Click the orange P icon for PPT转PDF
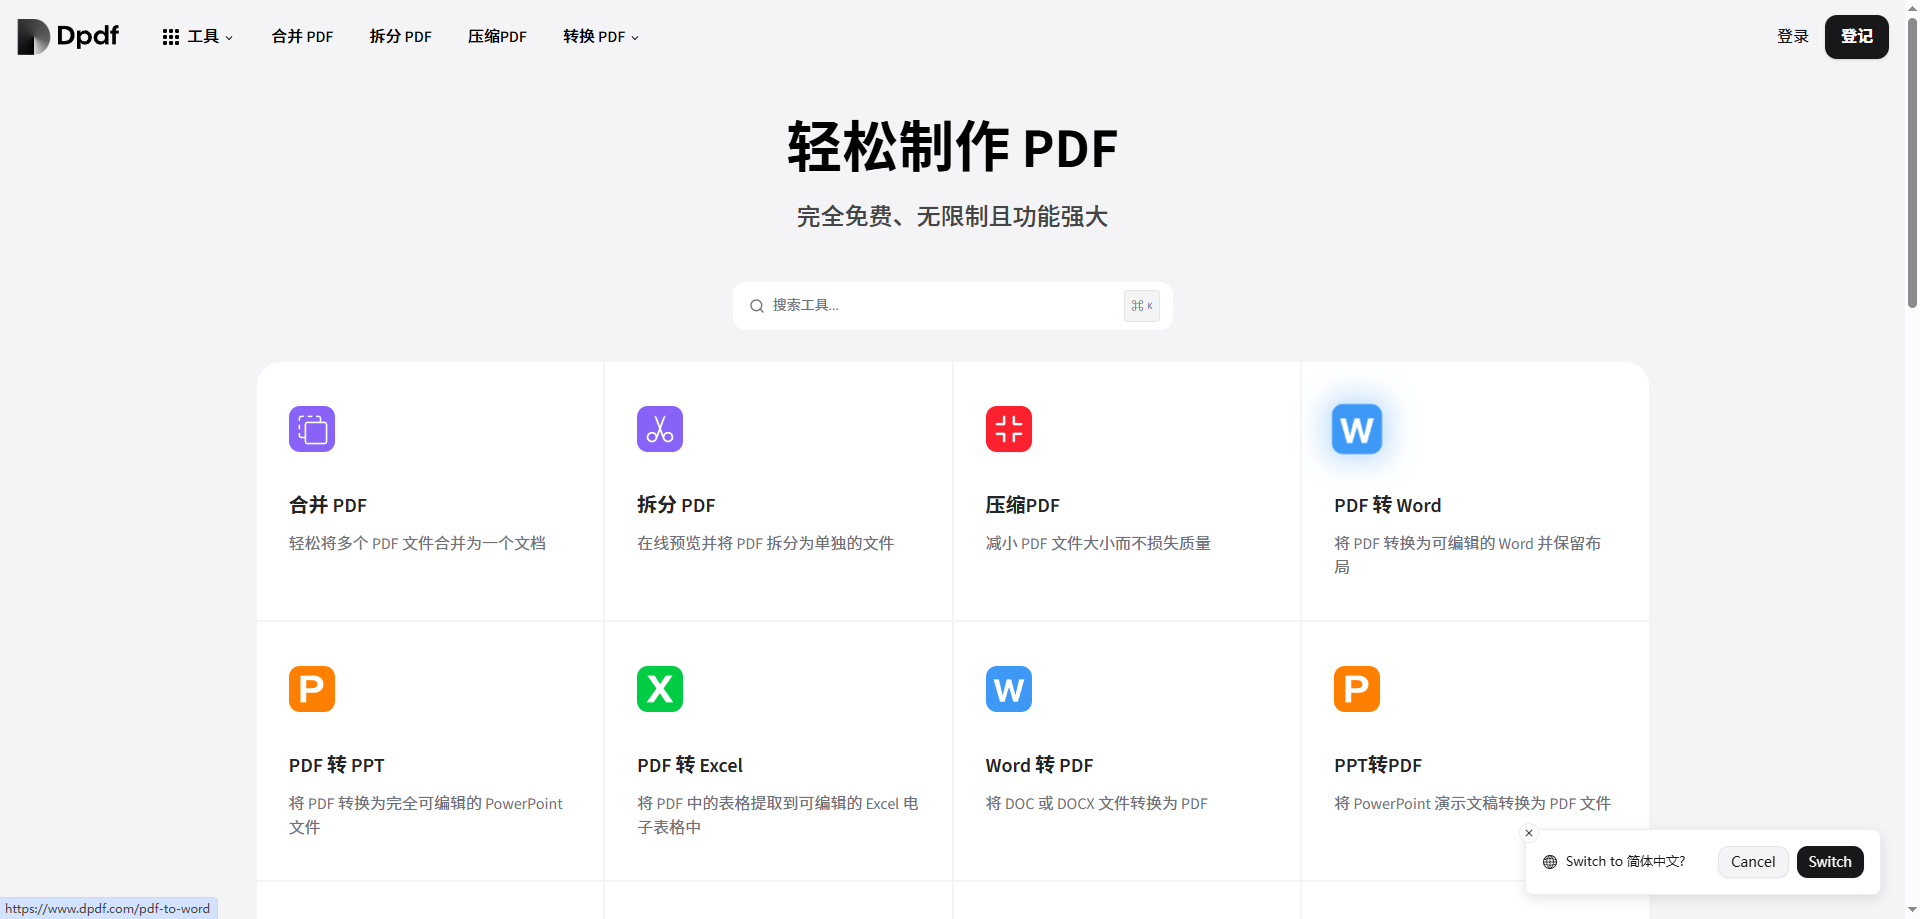Viewport: 1920px width, 919px height. (1357, 689)
